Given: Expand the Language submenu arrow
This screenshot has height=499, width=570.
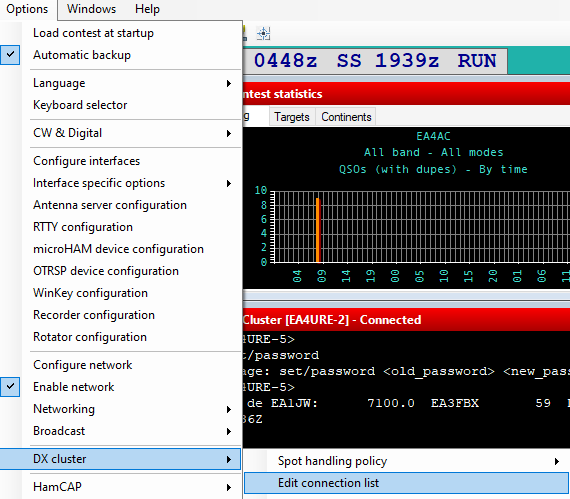Looking at the screenshot, I should tap(229, 83).
